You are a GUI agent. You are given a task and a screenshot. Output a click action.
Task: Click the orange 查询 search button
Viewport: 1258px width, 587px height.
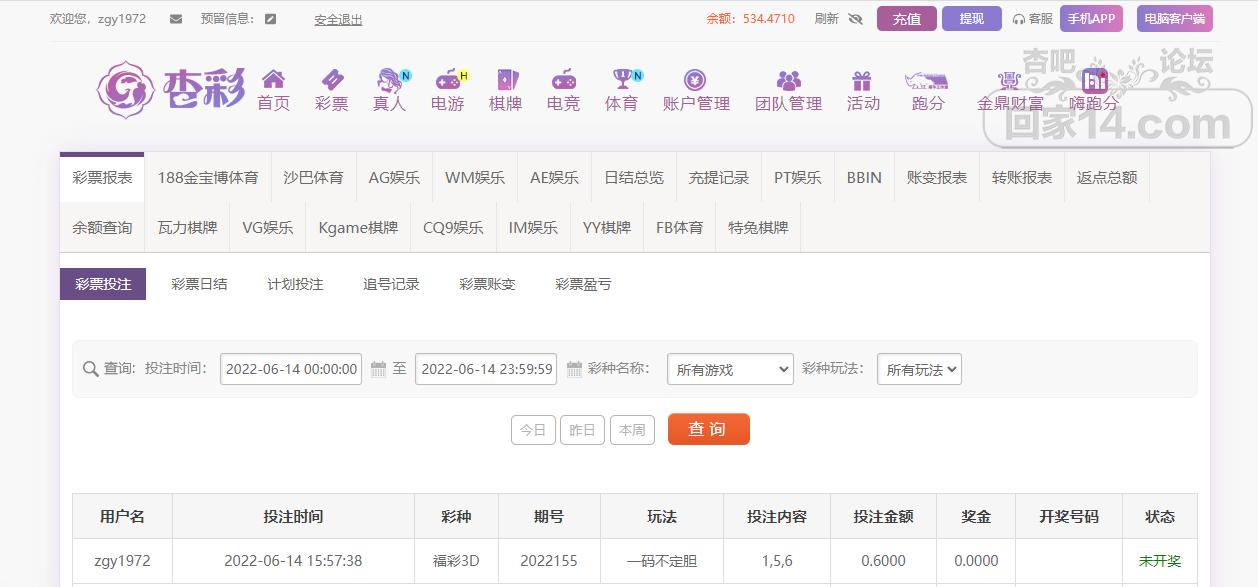point(708,429)
